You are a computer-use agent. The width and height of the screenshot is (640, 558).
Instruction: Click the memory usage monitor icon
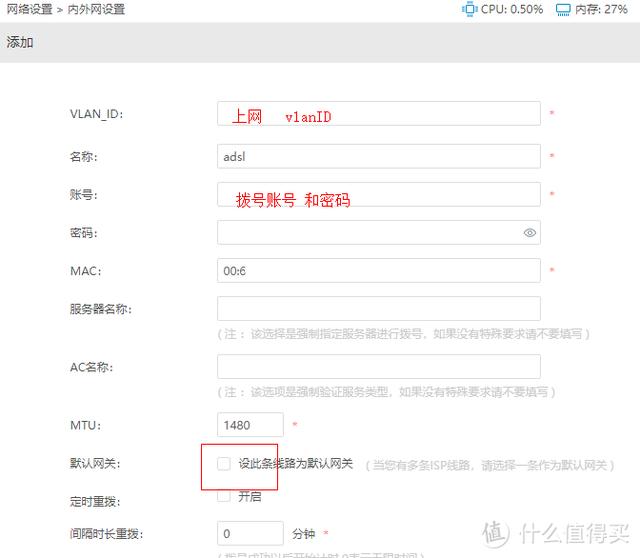point(563,10)
